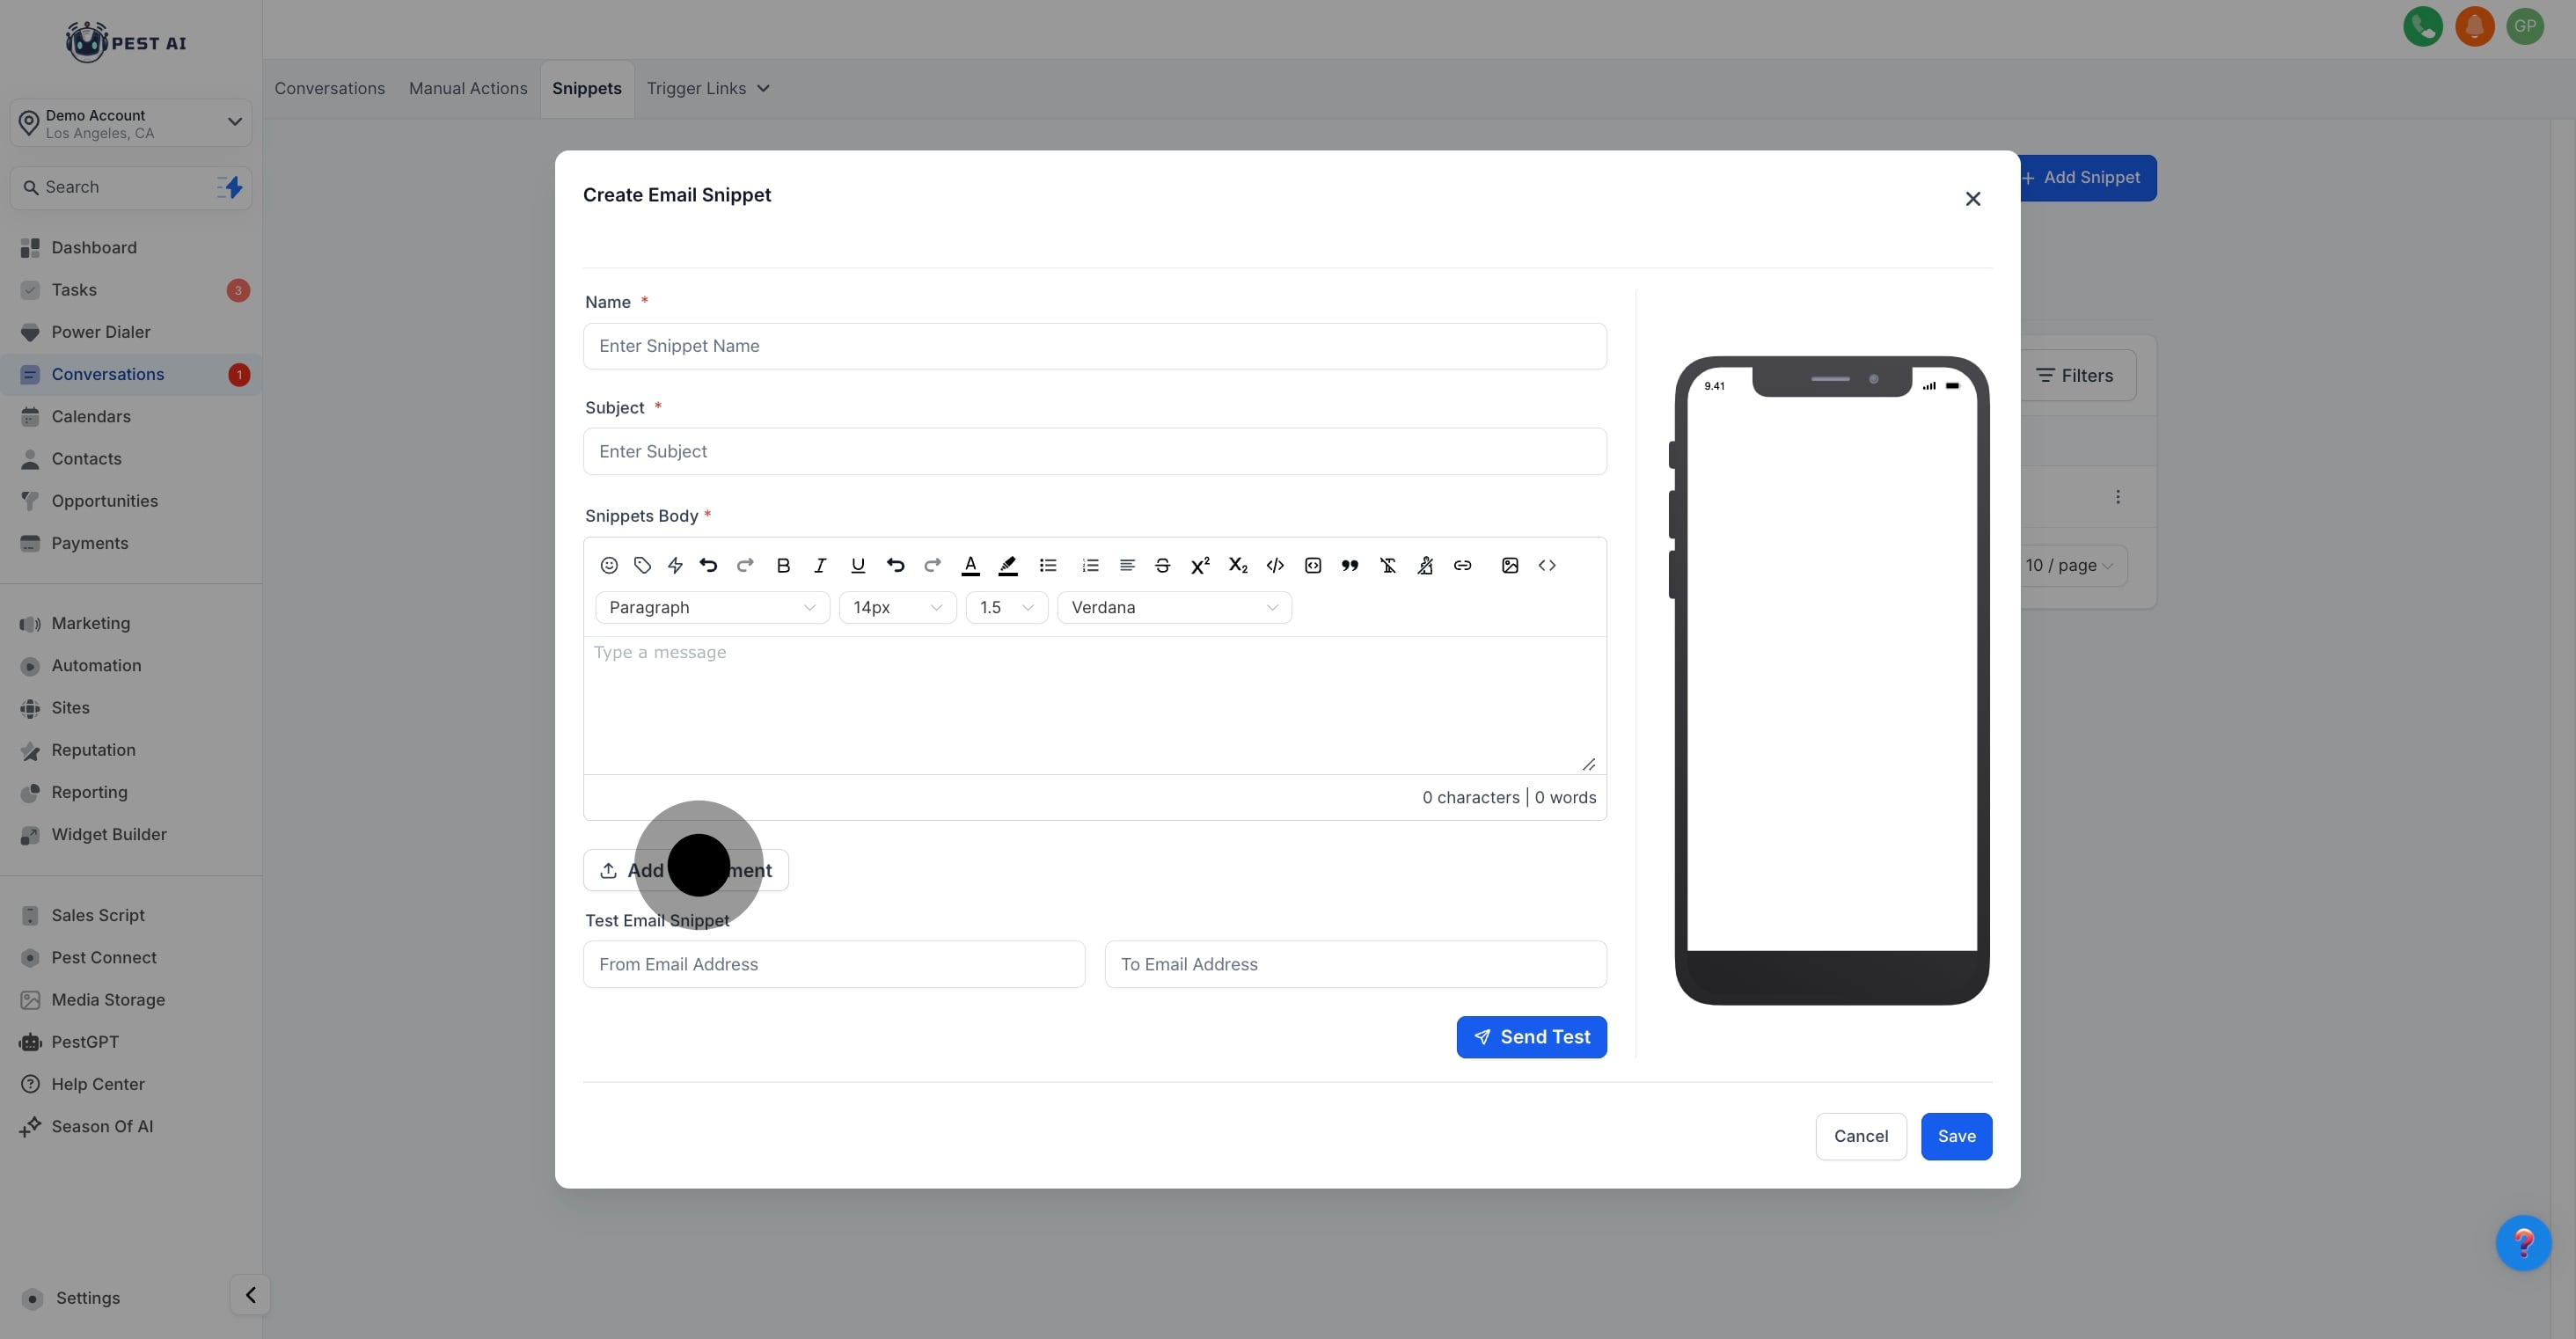Click the Enter Snippet Name field
This screenshot has height=1339, width=2576.
click(x=1094, y=346)
